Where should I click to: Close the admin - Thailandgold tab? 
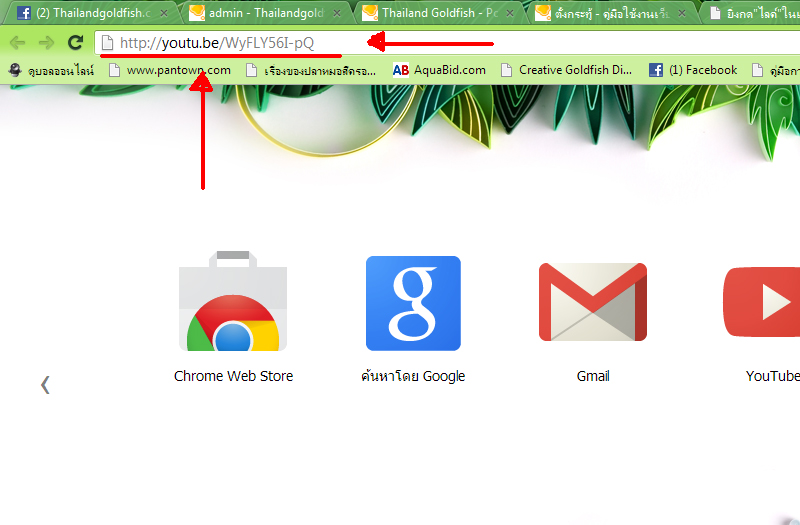(x=337, y=13)
